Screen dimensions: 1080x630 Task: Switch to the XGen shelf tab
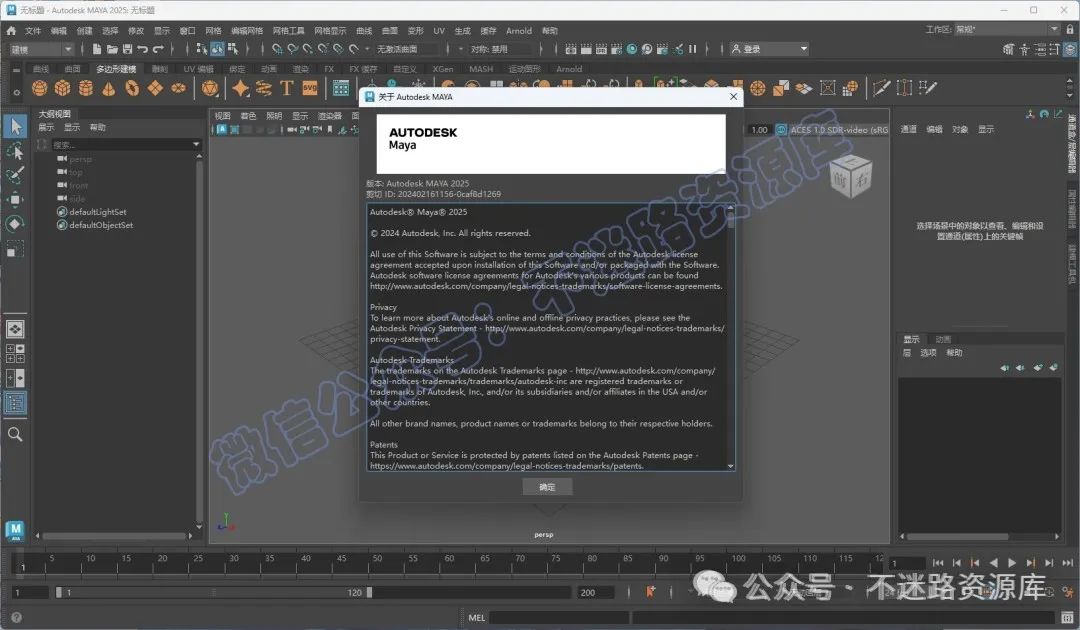443,69
